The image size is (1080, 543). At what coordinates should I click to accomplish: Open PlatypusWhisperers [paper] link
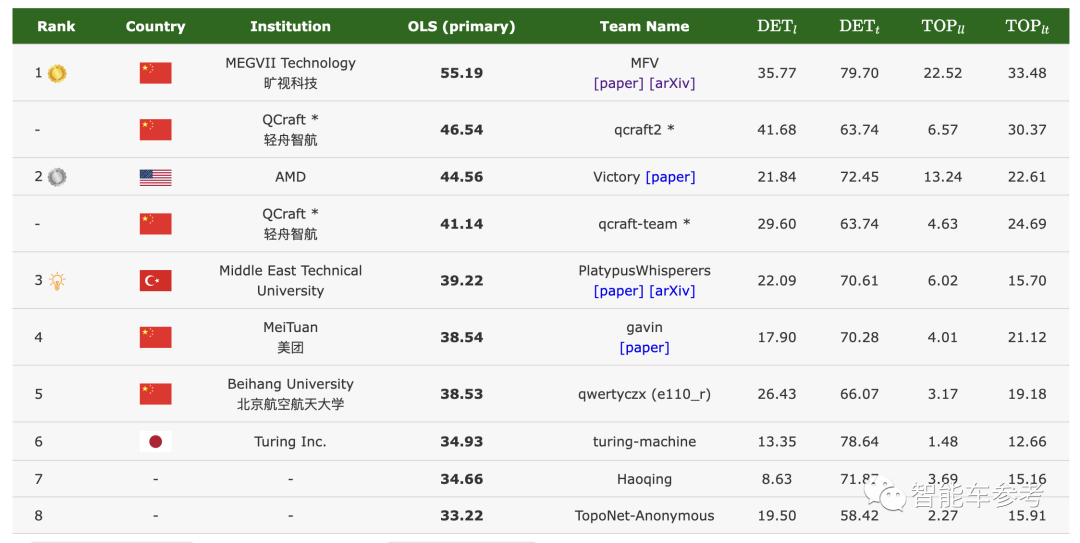coord(619,291)
